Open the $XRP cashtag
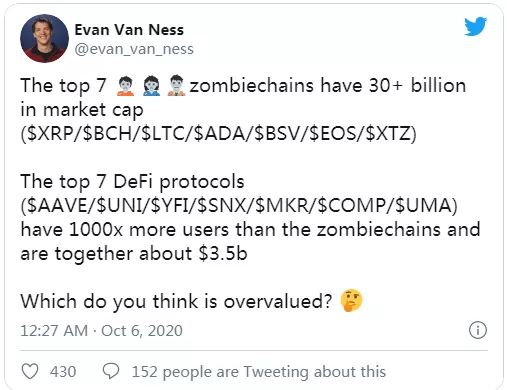The height and width of the screenshot is (390, 507). 51,133
